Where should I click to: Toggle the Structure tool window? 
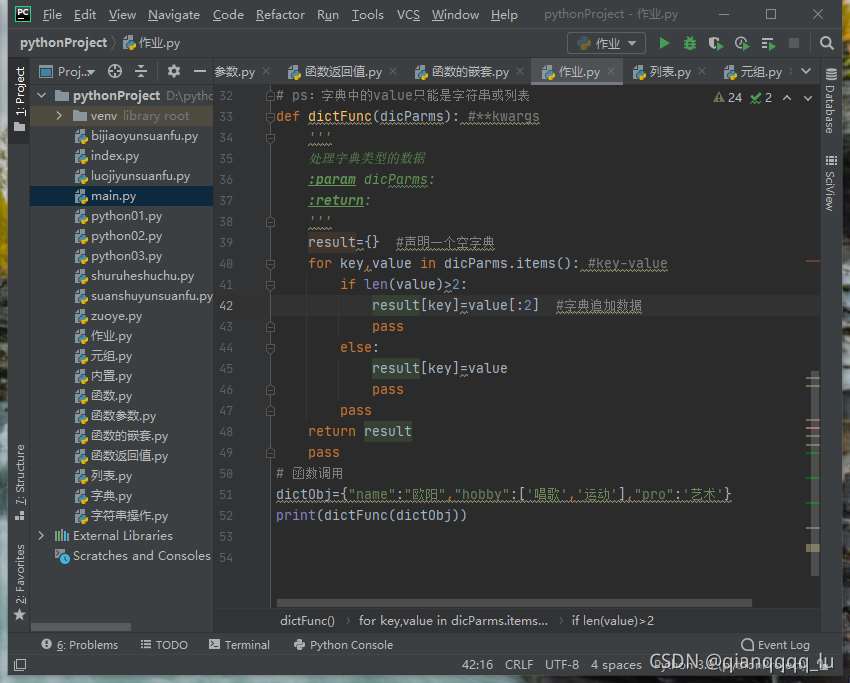[x=19, y=475]
